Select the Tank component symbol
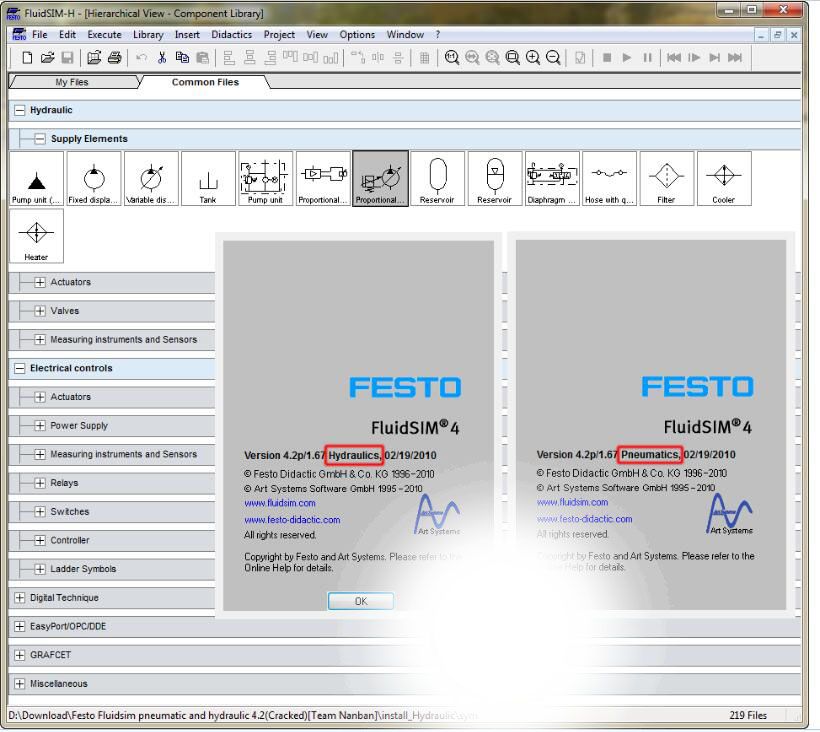Viewport: 820px width, 732px height. tap(208, 179)
